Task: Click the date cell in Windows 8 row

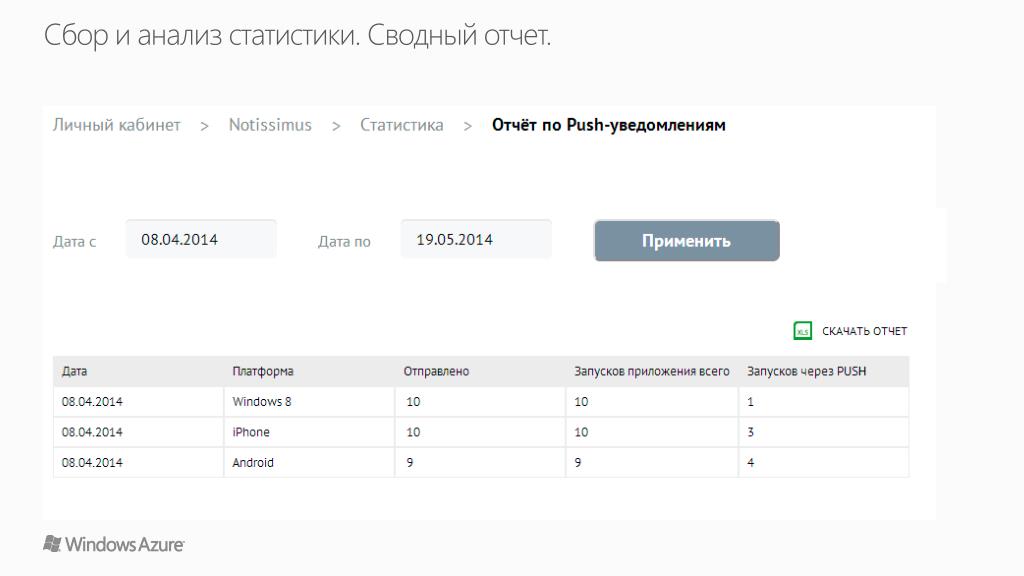Action: coord(138,402)
